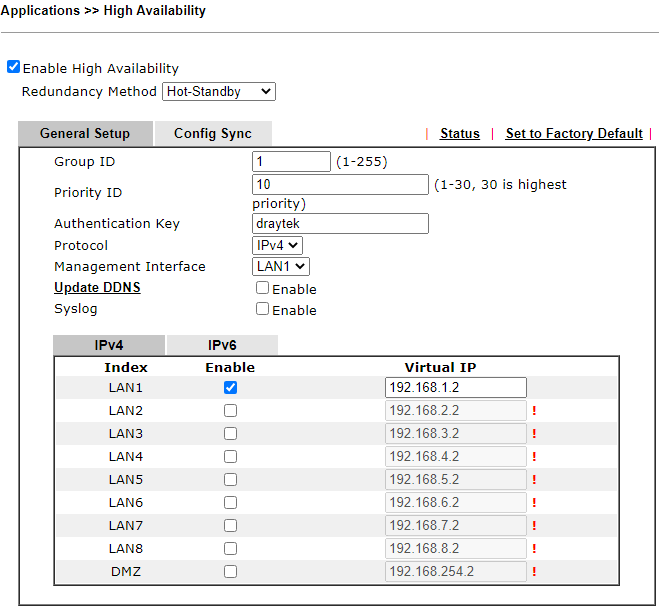Switch to the Config Sync tab

213,134
